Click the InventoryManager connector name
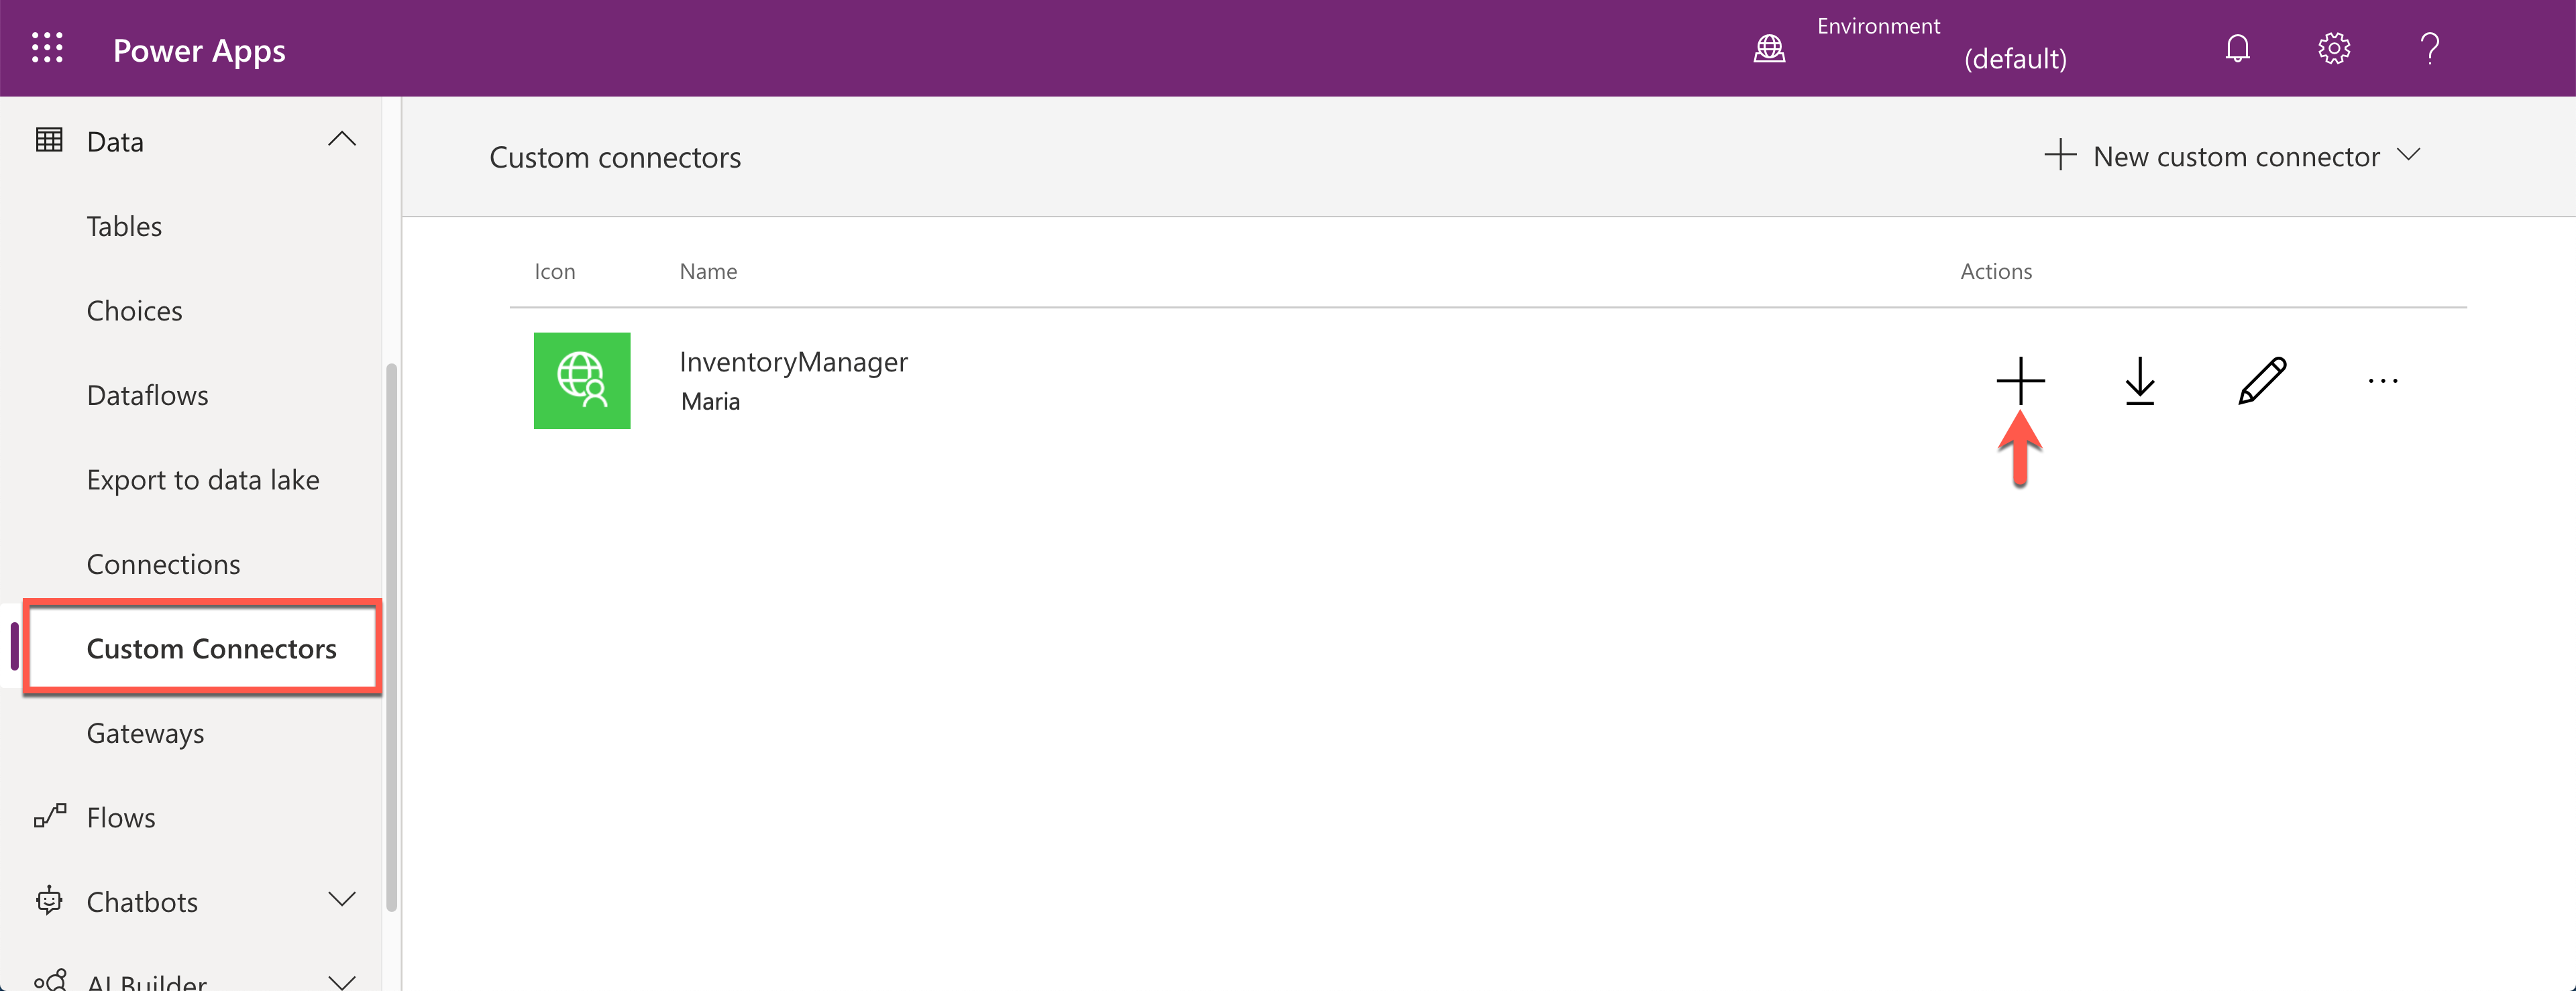 tap(793, 361)
